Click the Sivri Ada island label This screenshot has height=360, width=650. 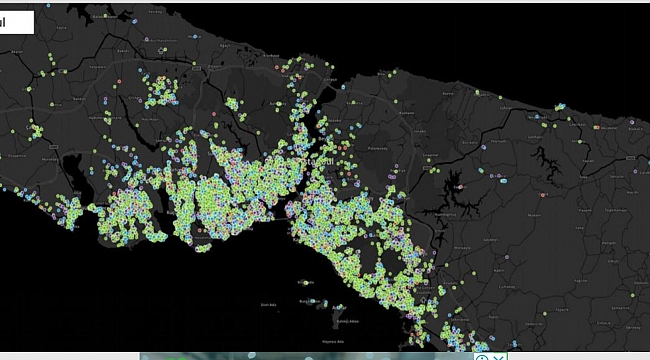pos(268,305)
